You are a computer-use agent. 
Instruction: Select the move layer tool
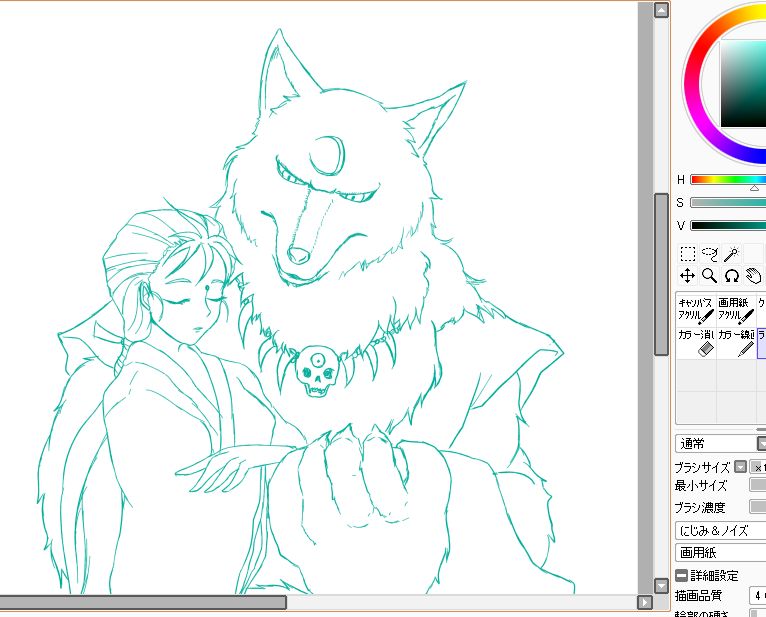pyautogui.click(x=688, y=275)
